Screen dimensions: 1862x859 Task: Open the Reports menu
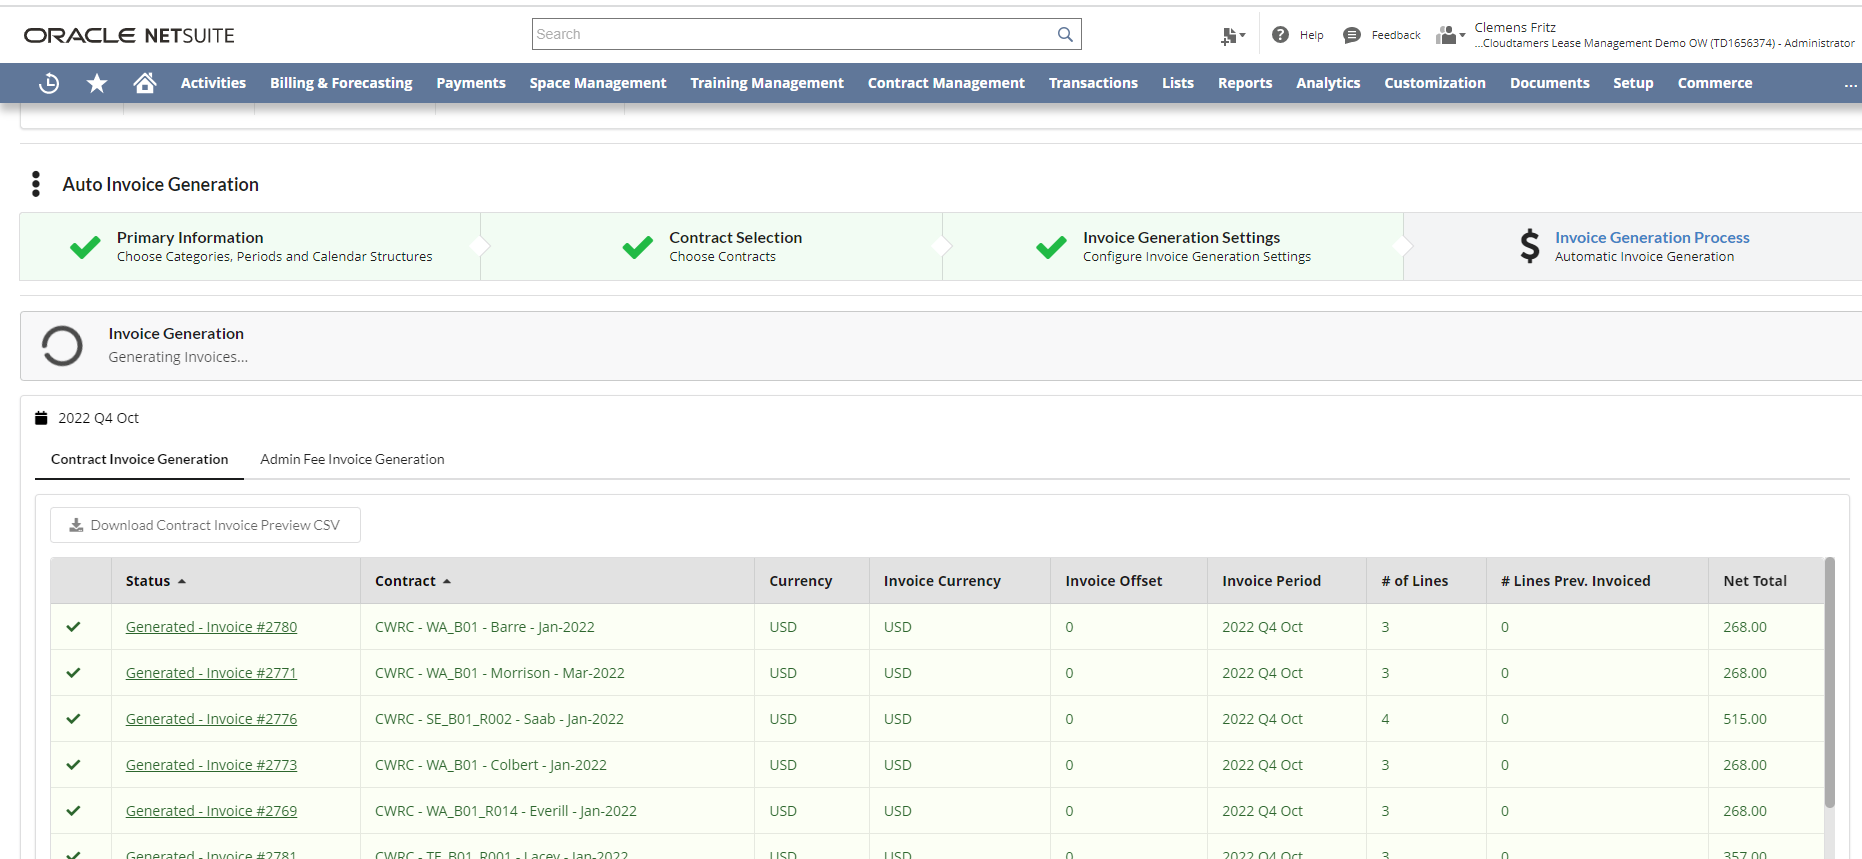coord(1245,83)
